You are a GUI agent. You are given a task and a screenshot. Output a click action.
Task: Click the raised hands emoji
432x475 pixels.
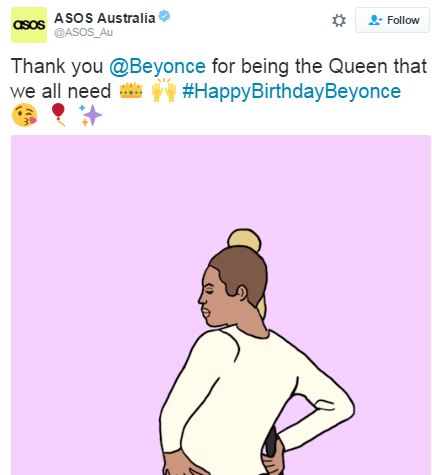(x=164, y=90)
